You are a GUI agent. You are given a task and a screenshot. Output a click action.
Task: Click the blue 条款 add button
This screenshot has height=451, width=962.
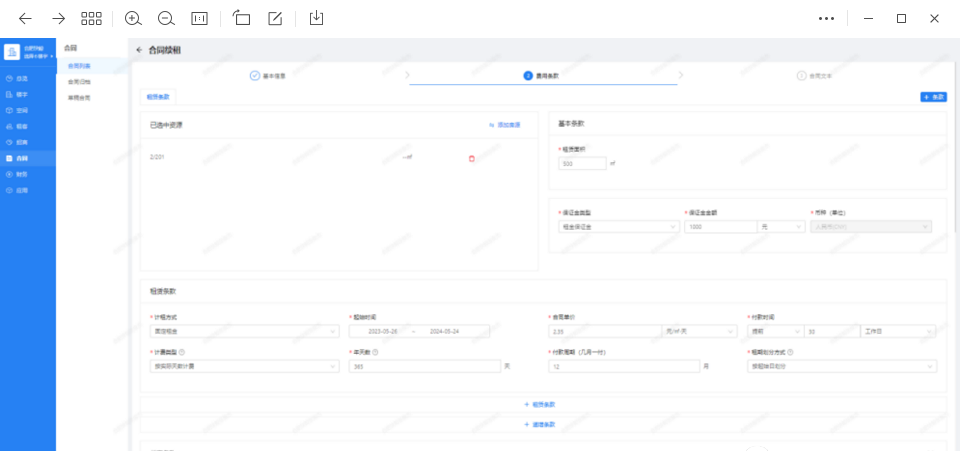933,97
